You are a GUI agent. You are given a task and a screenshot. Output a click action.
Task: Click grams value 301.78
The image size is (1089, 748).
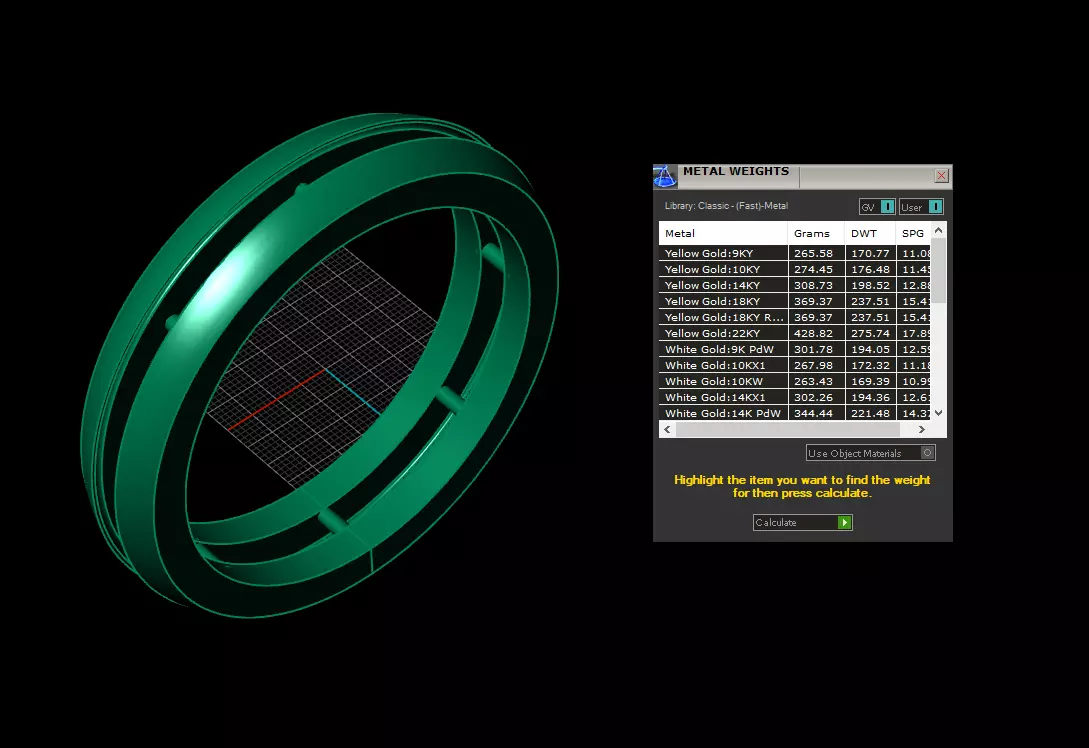point(813,349)
